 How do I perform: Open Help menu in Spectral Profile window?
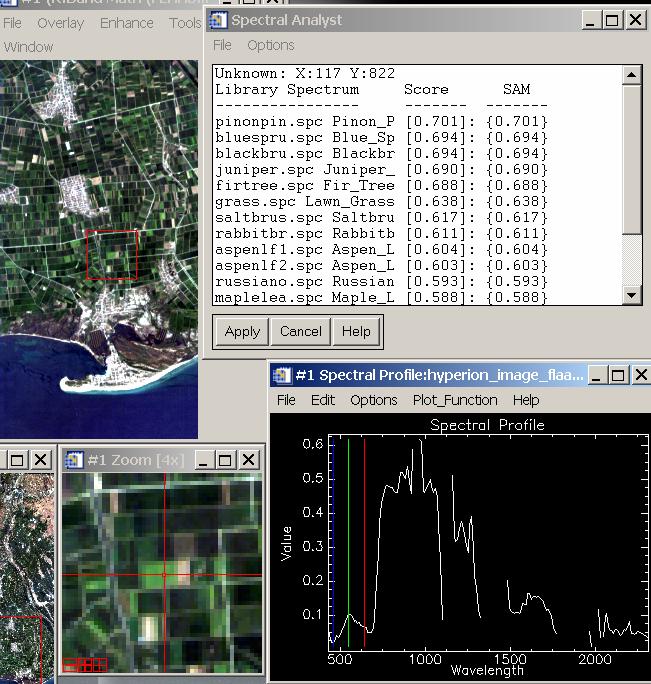click(x=526, y=400)
